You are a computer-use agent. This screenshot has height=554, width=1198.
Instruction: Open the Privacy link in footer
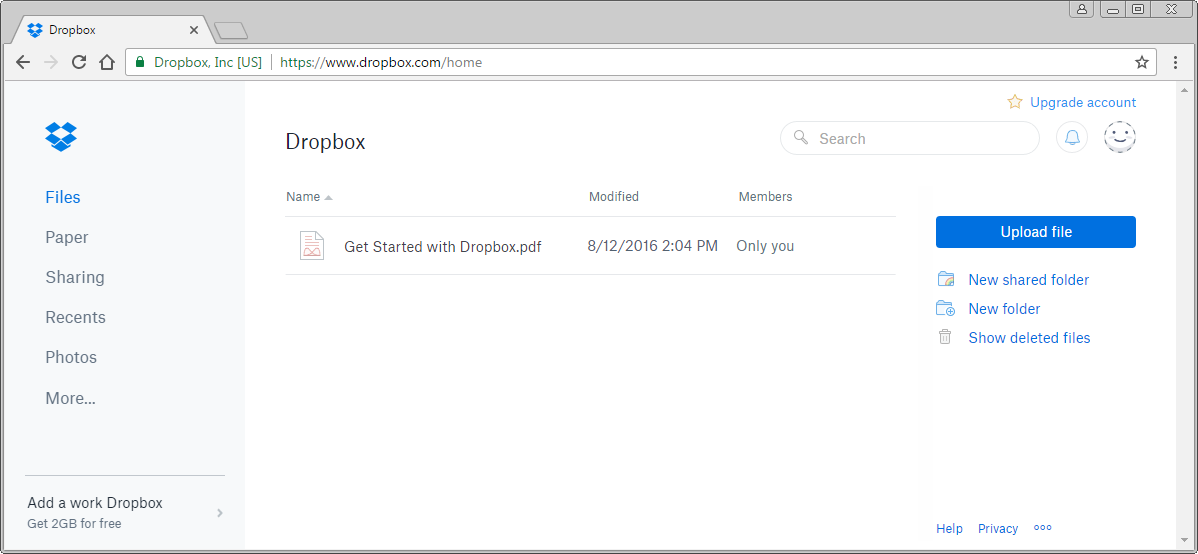pyautogui.click(x=998, y=529)
